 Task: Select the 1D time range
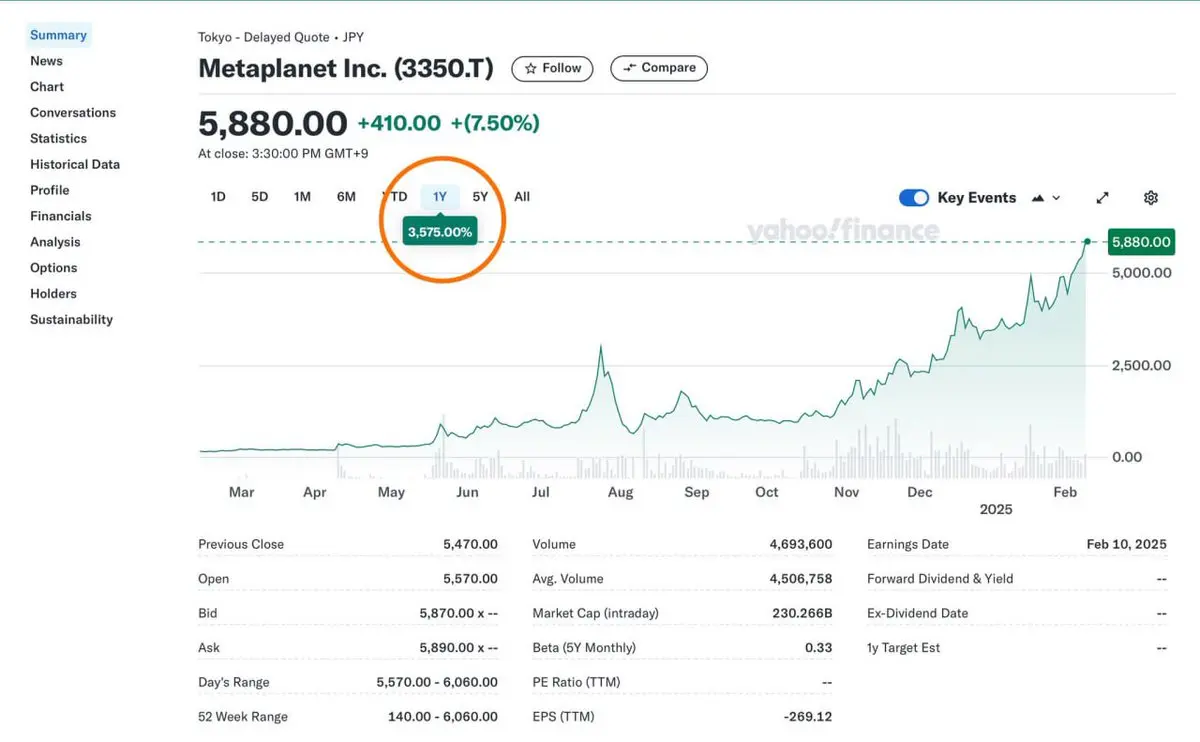click(x=218, y=197)
